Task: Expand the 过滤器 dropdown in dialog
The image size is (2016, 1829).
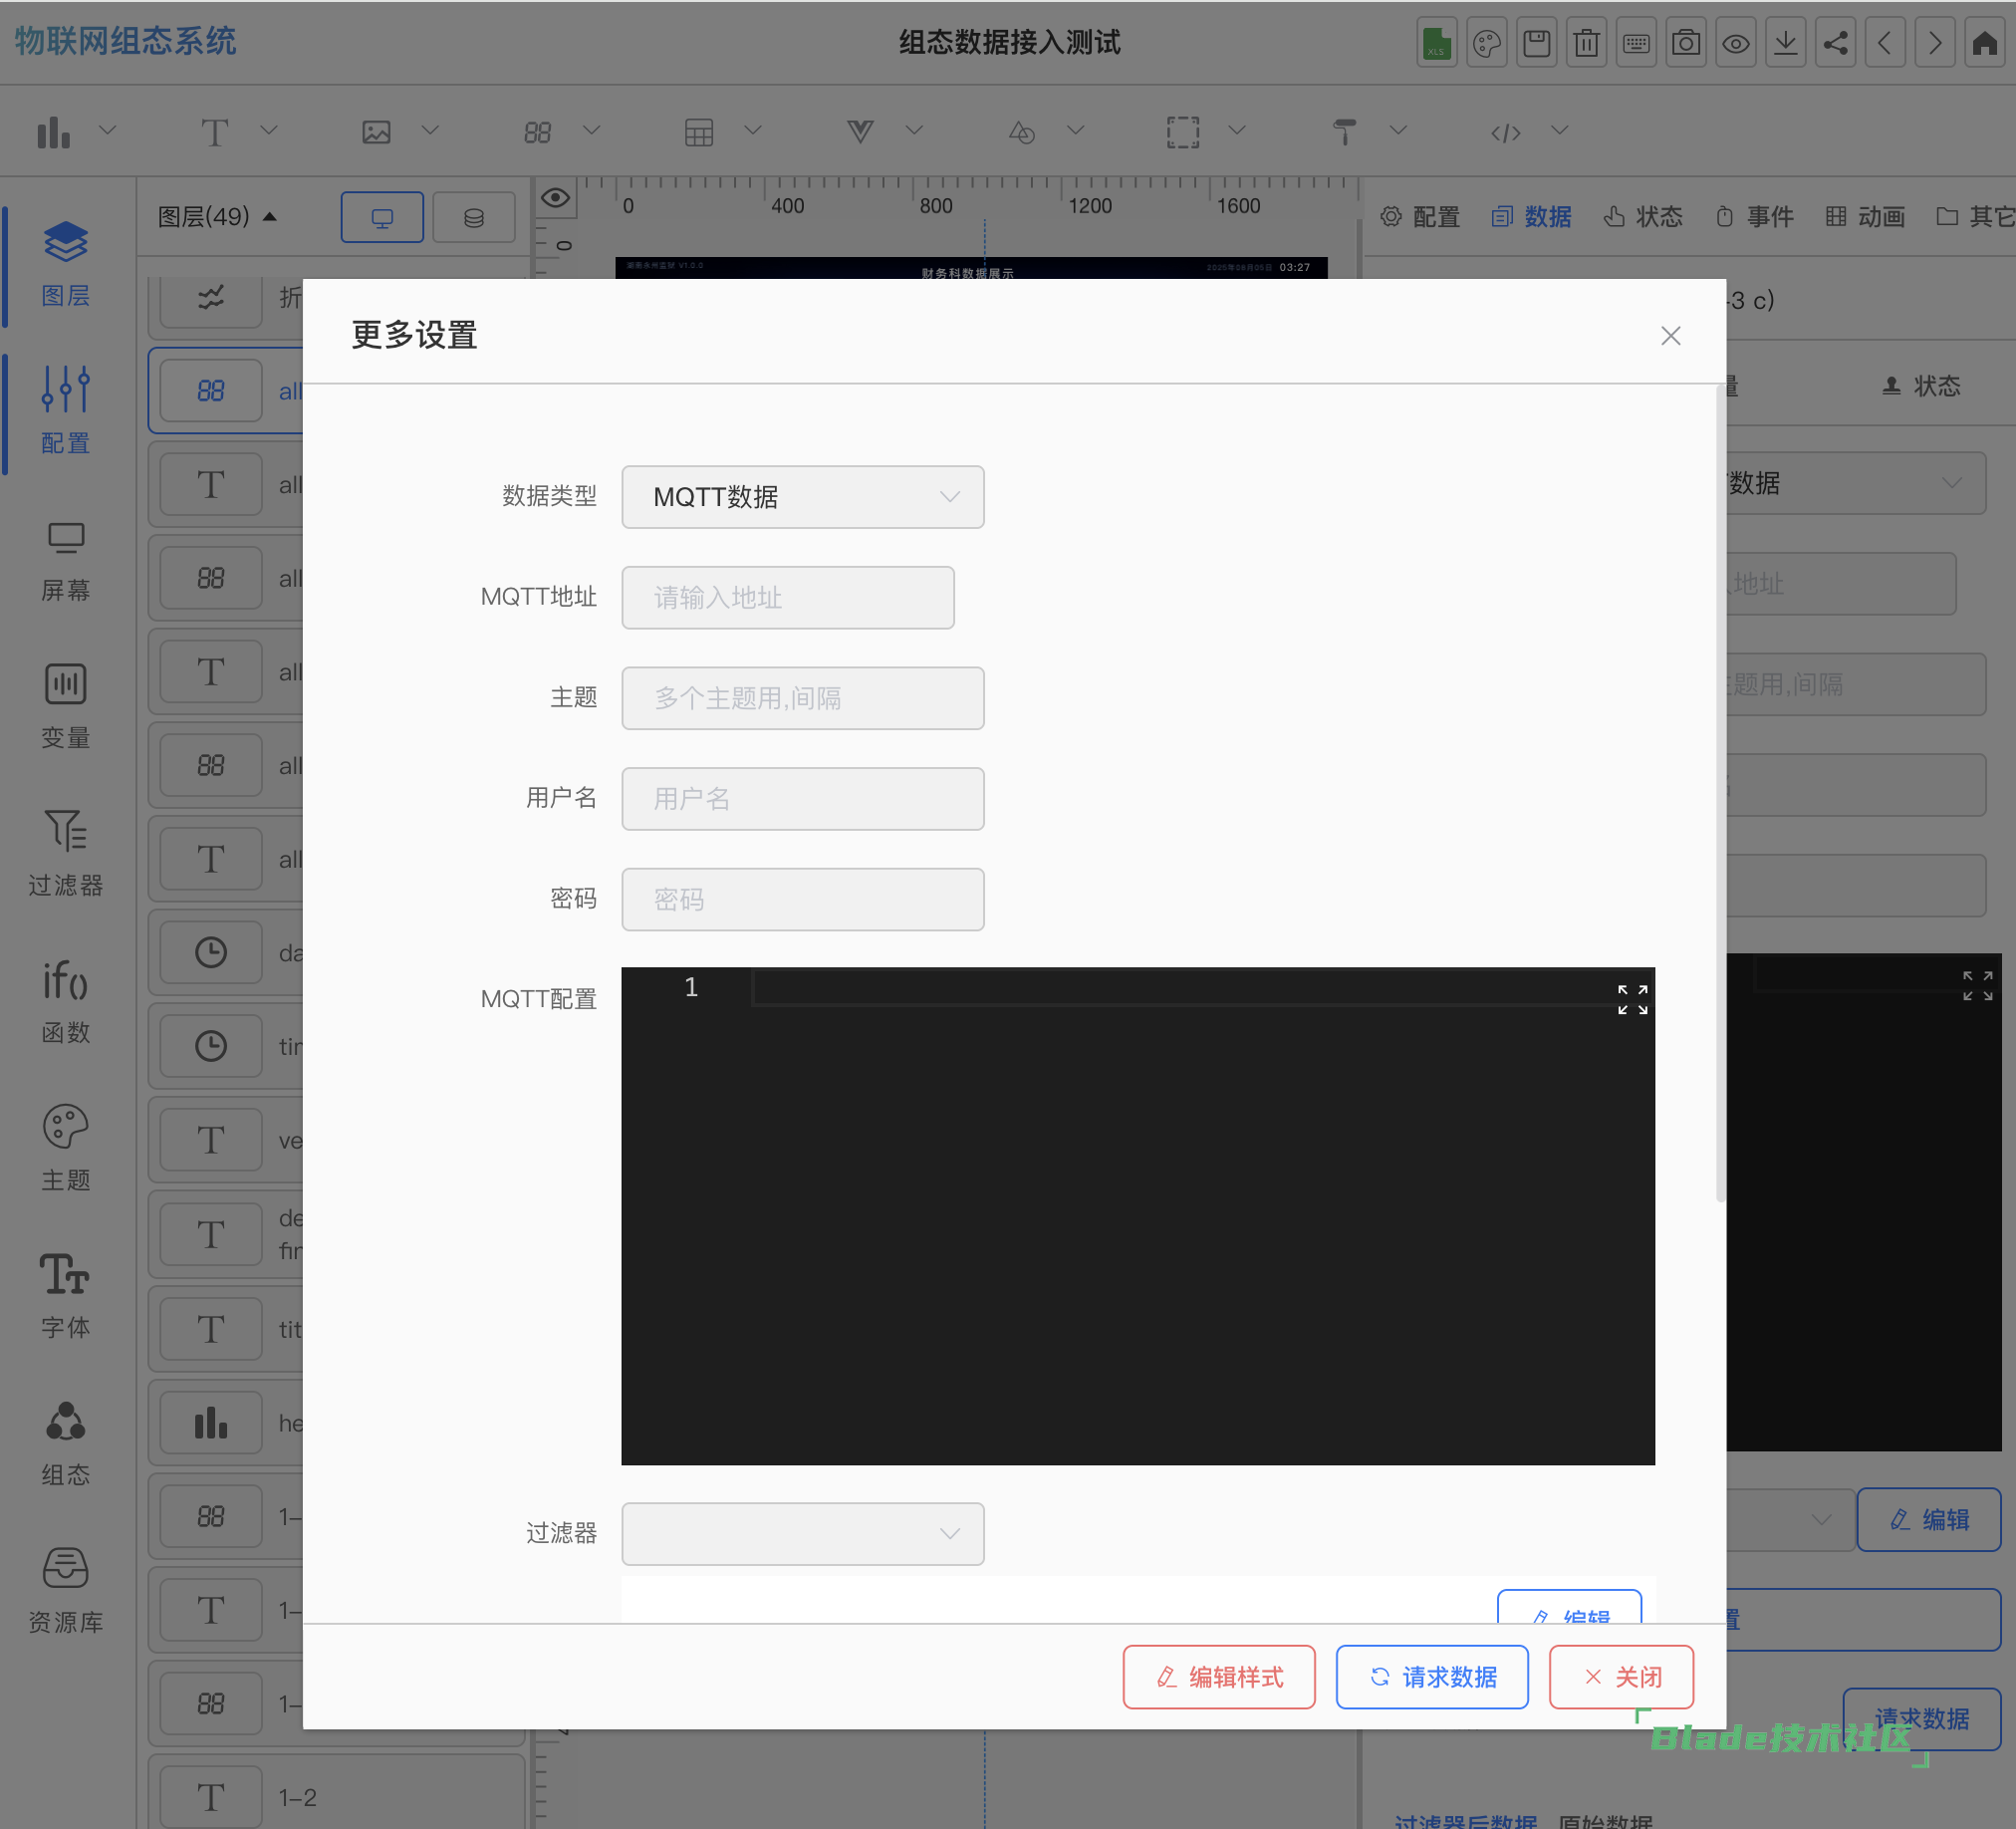Action: [x=803, y=1533]
